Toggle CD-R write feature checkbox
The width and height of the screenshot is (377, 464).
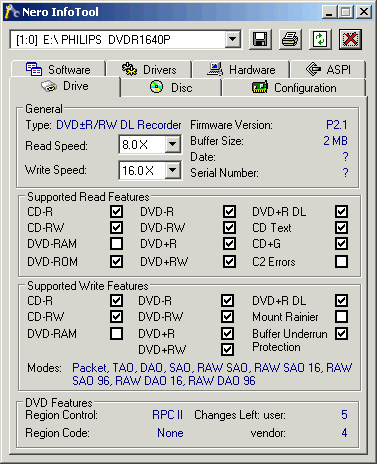coord(116,300)
